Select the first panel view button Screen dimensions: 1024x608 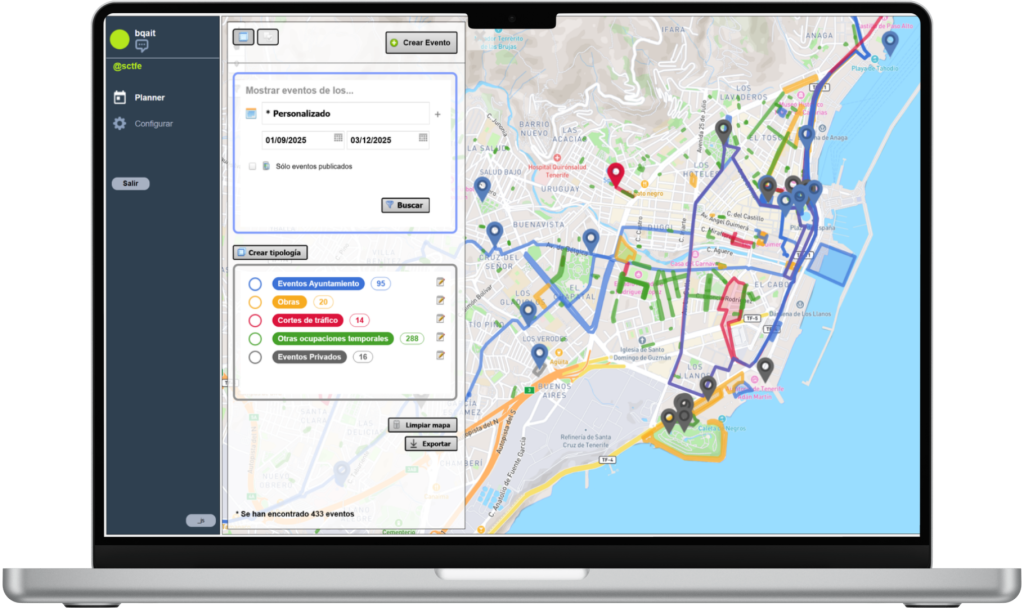click(x=243, y=37)
